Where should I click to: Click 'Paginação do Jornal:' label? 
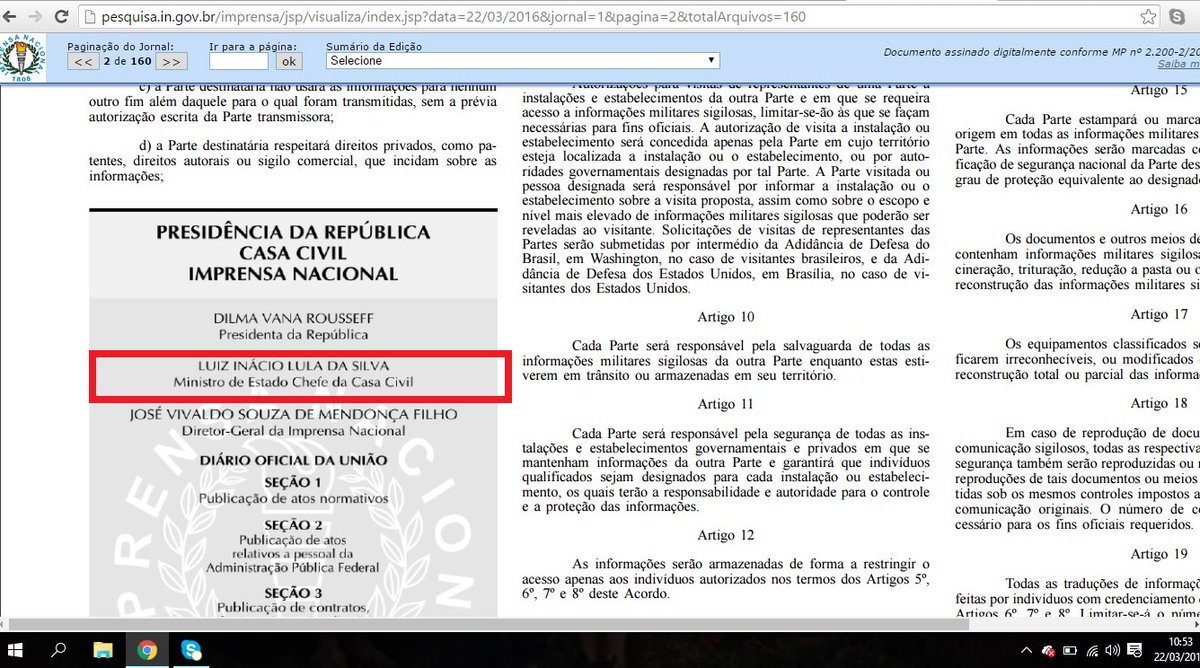120,46
